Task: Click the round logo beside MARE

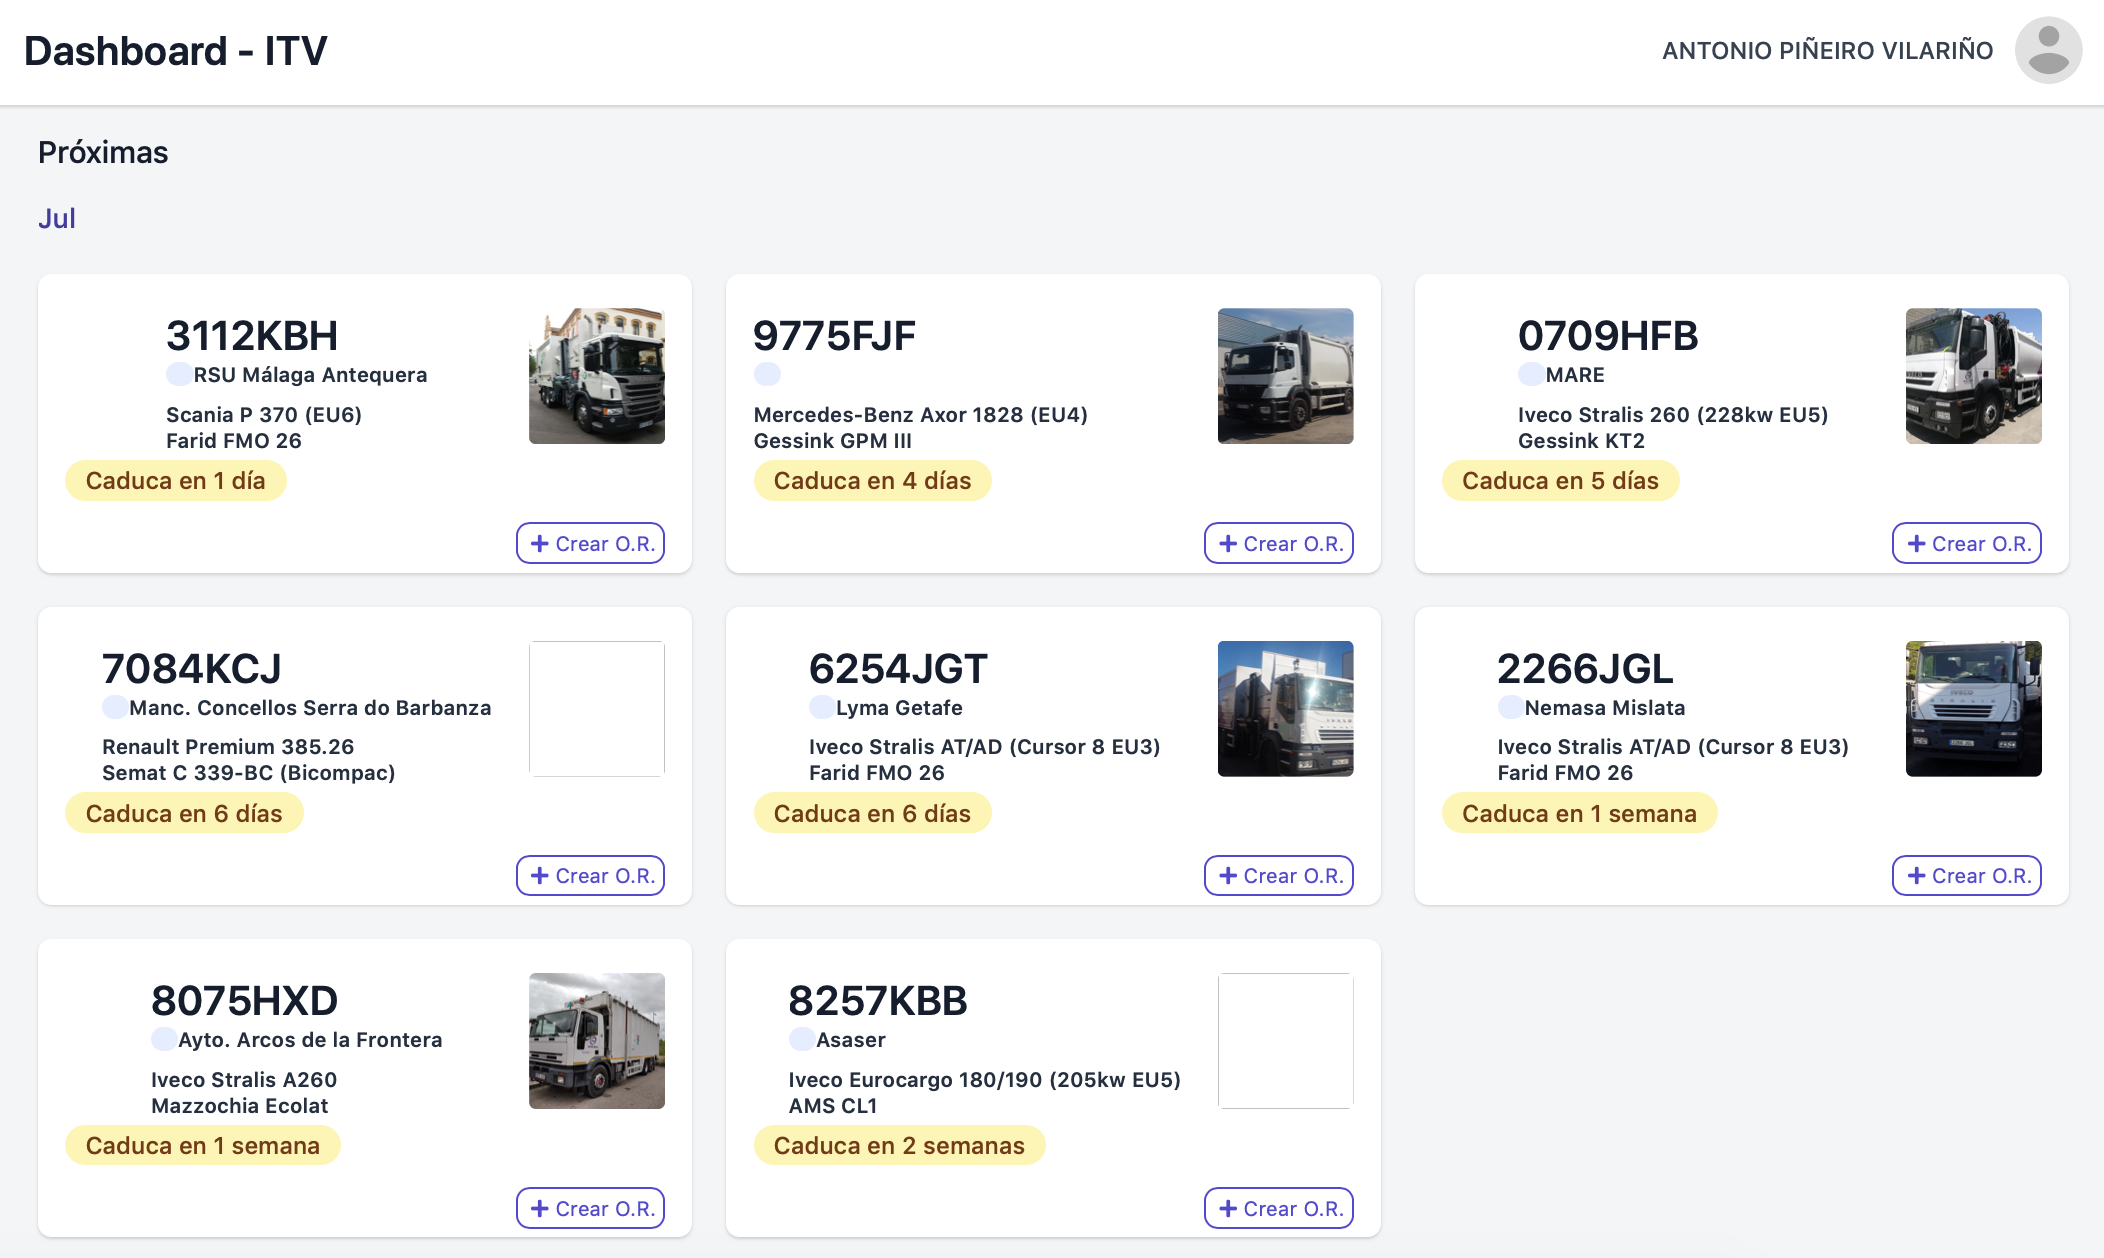Action: (1531, 374)
